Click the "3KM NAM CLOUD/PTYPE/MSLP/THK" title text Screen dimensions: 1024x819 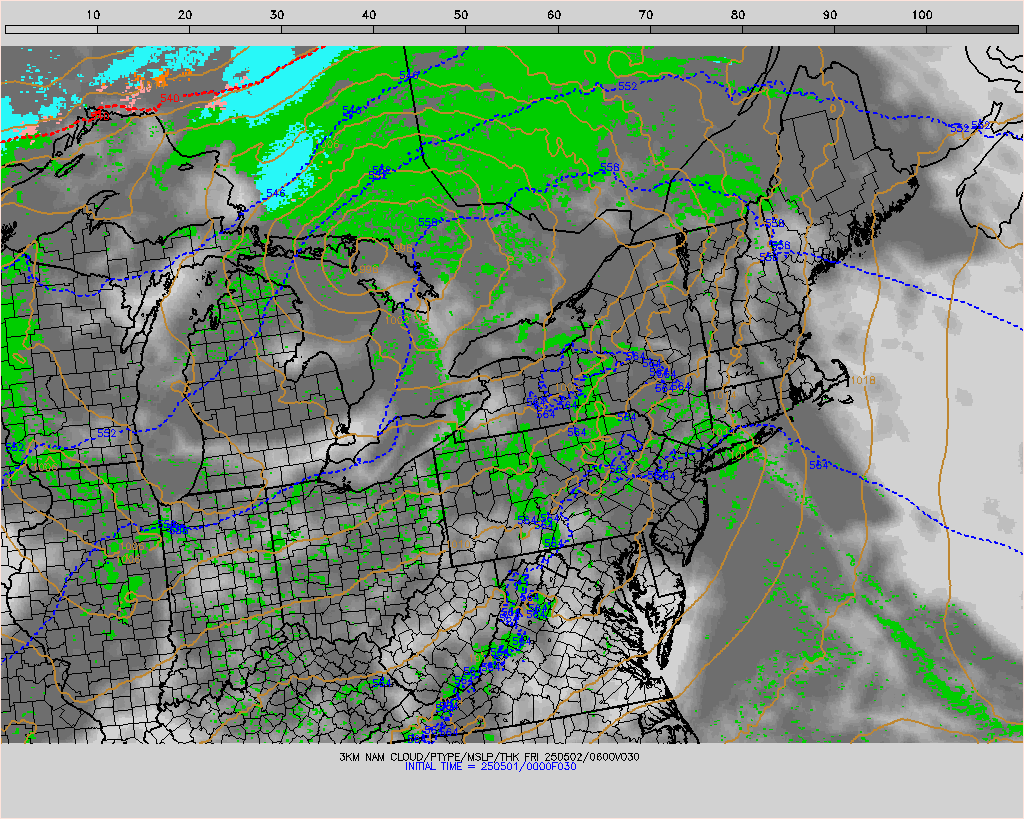(x=430, y=757)
